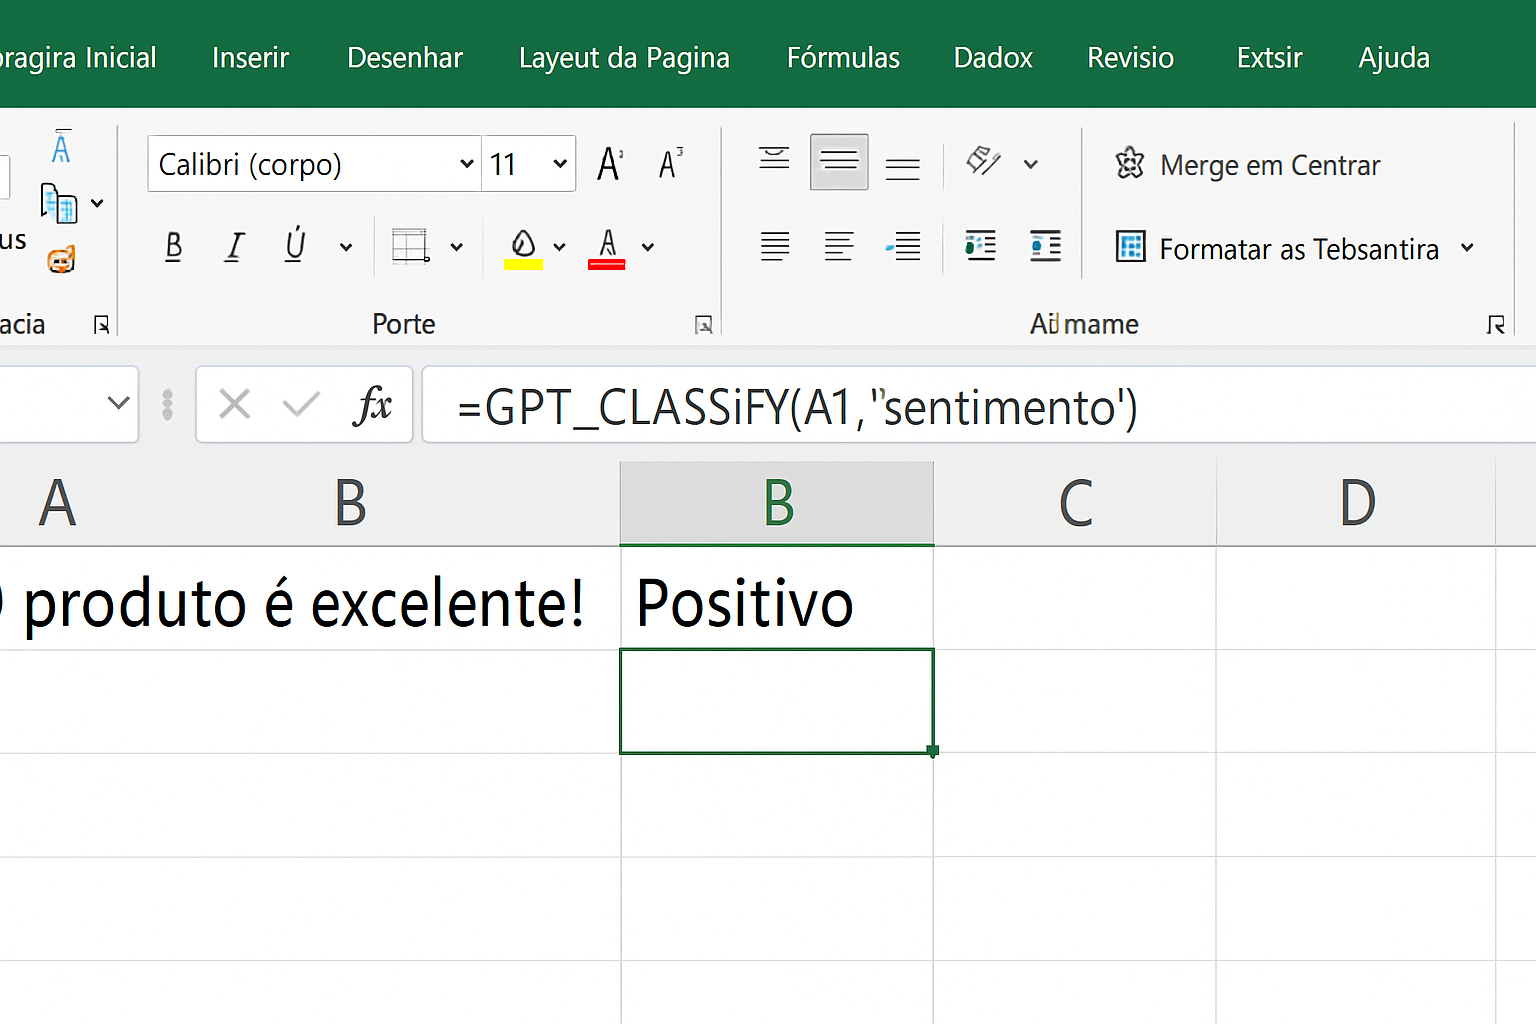Cancel formula entry with X icon
The image size is (1536, 1024).
pos(235,404)
